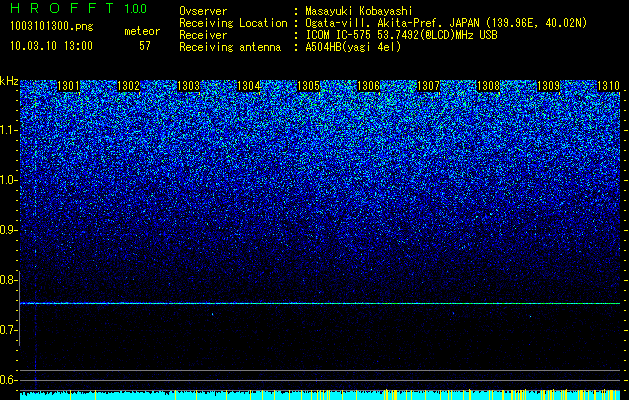
Task: Click the 1.1 frequency axis label
Action: pos(9,130)
